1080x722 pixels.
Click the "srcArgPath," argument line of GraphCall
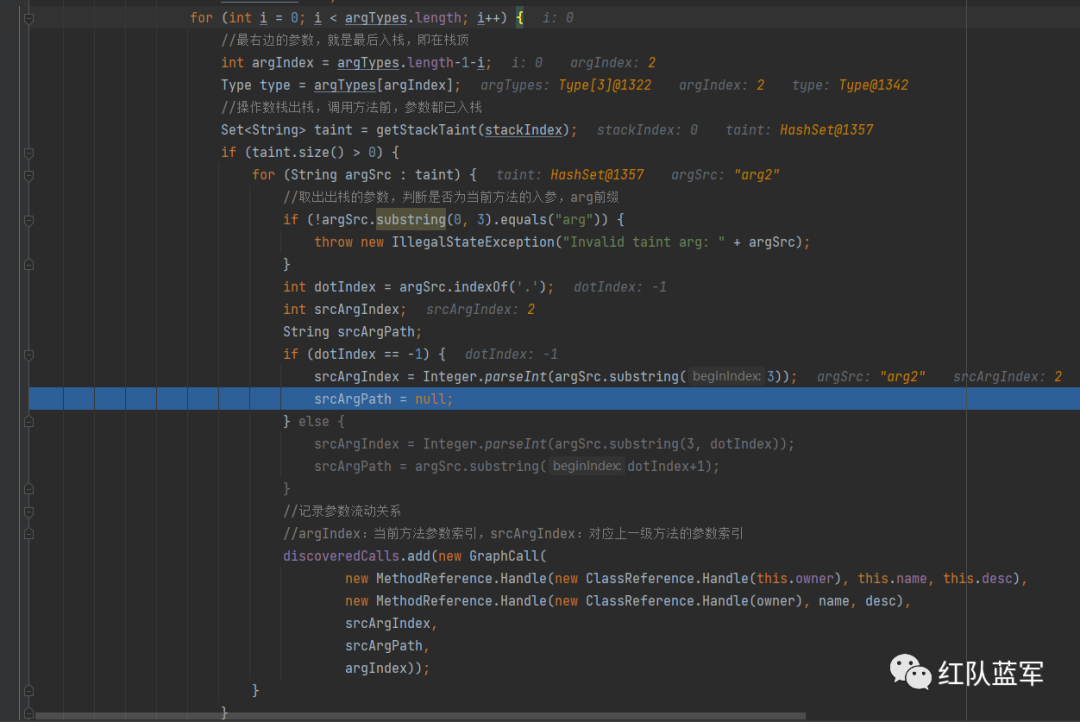387,646
